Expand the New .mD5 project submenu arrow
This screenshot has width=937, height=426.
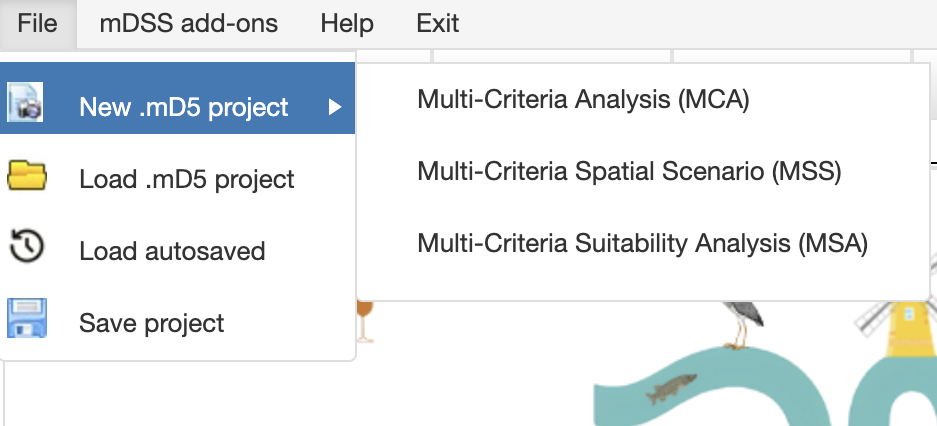[x=335, y=108]
